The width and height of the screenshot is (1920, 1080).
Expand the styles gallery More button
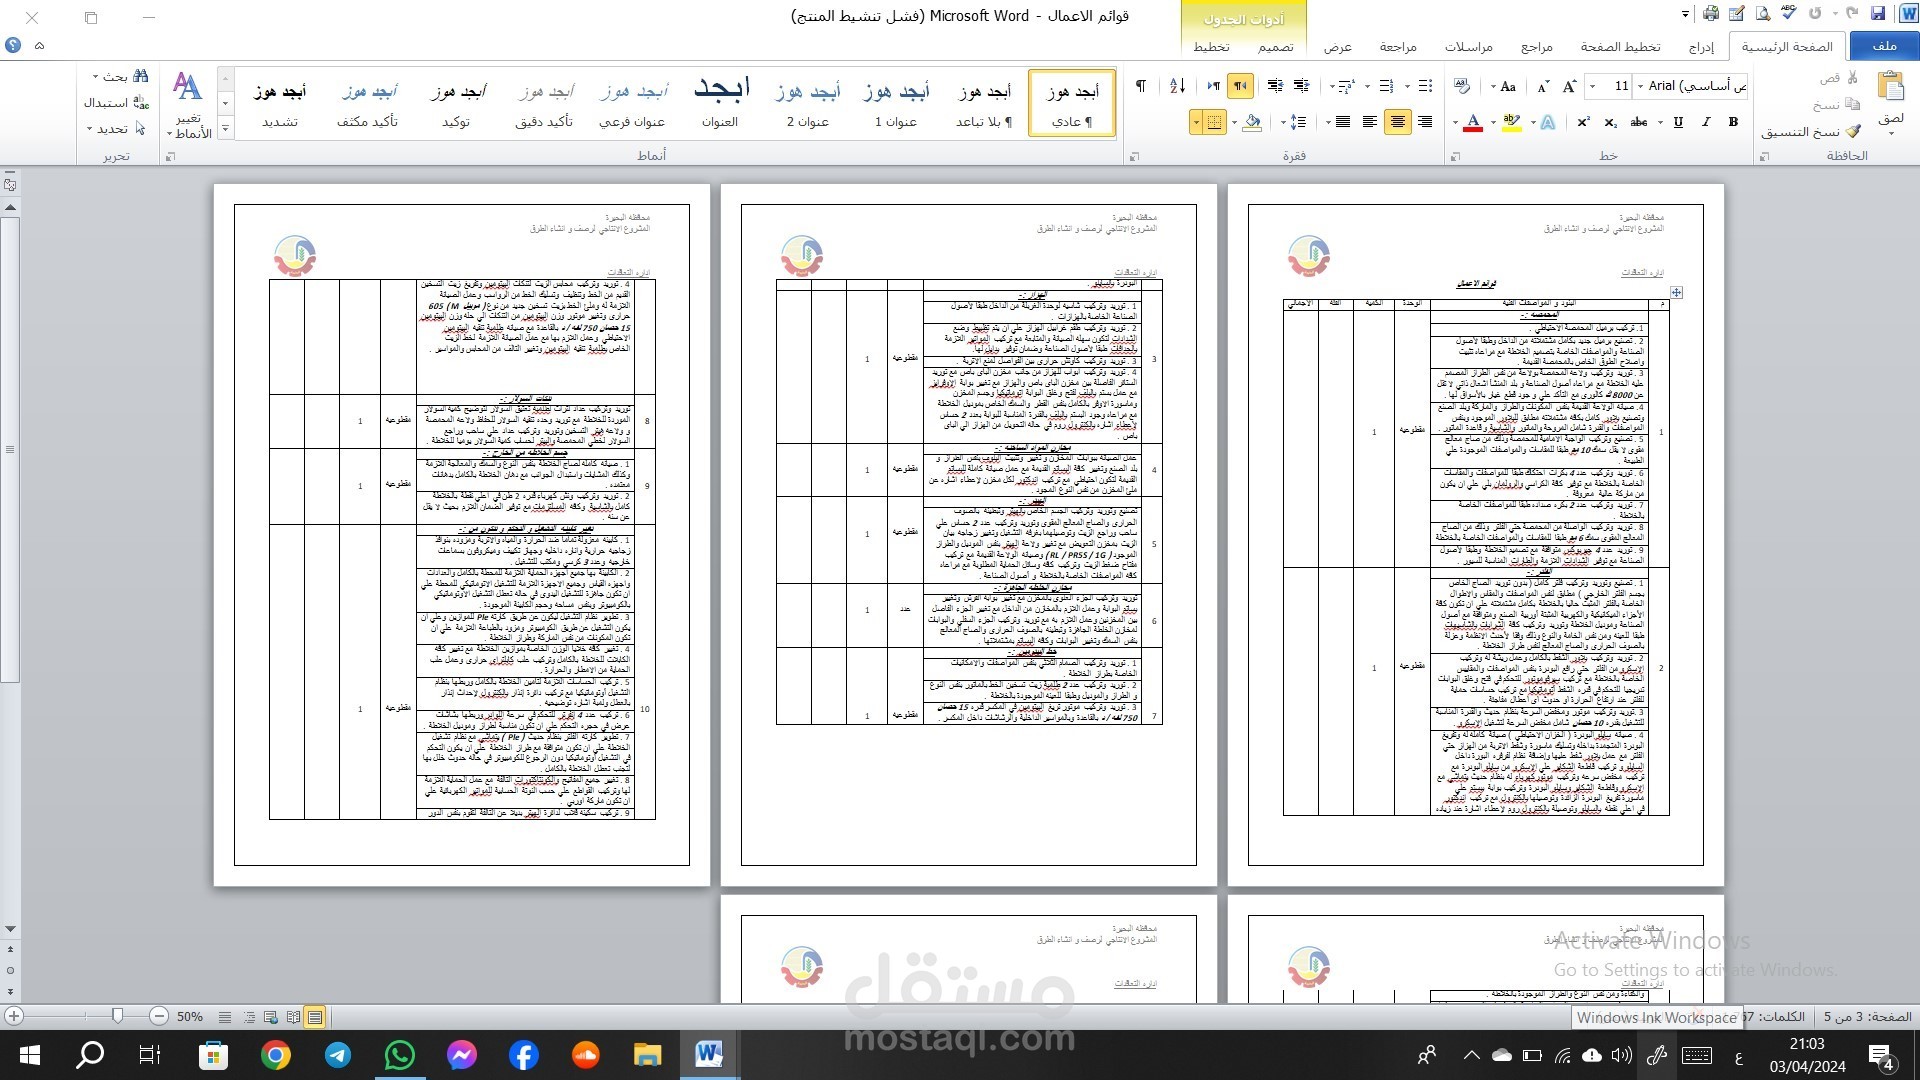click(x=225, y=129)
